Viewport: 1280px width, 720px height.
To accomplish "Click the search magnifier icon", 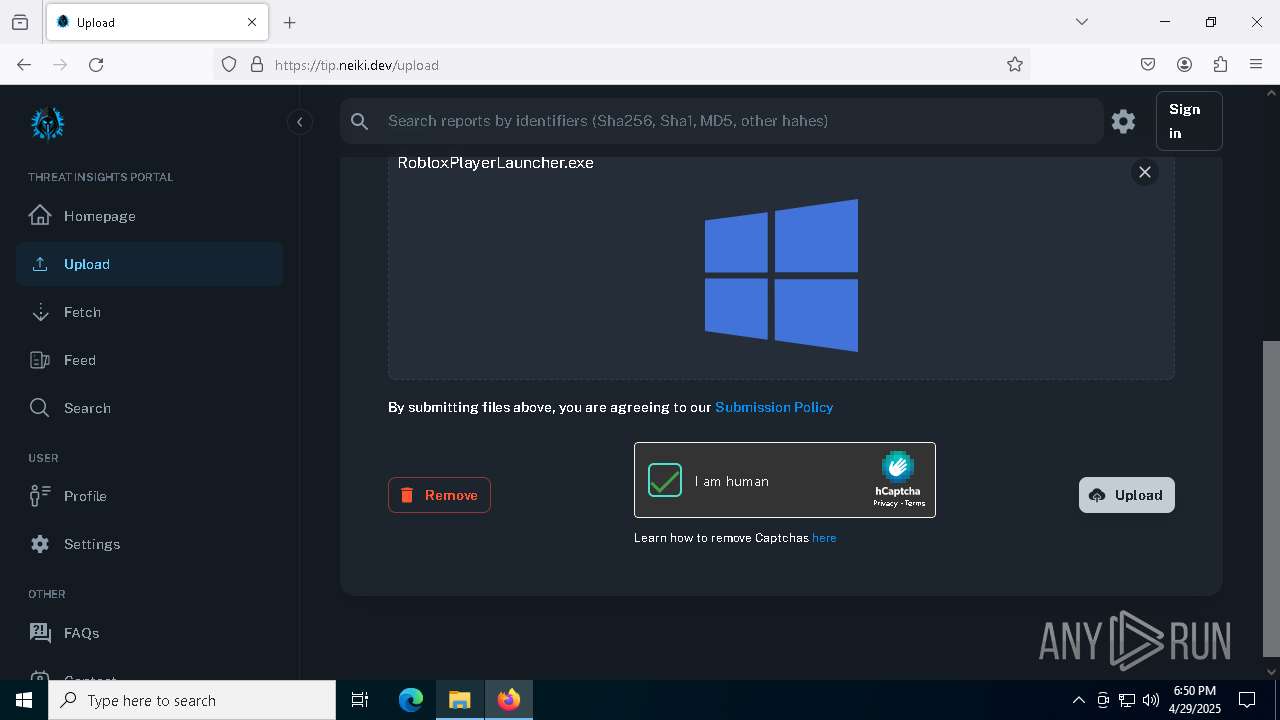I will tap(360, 121).
